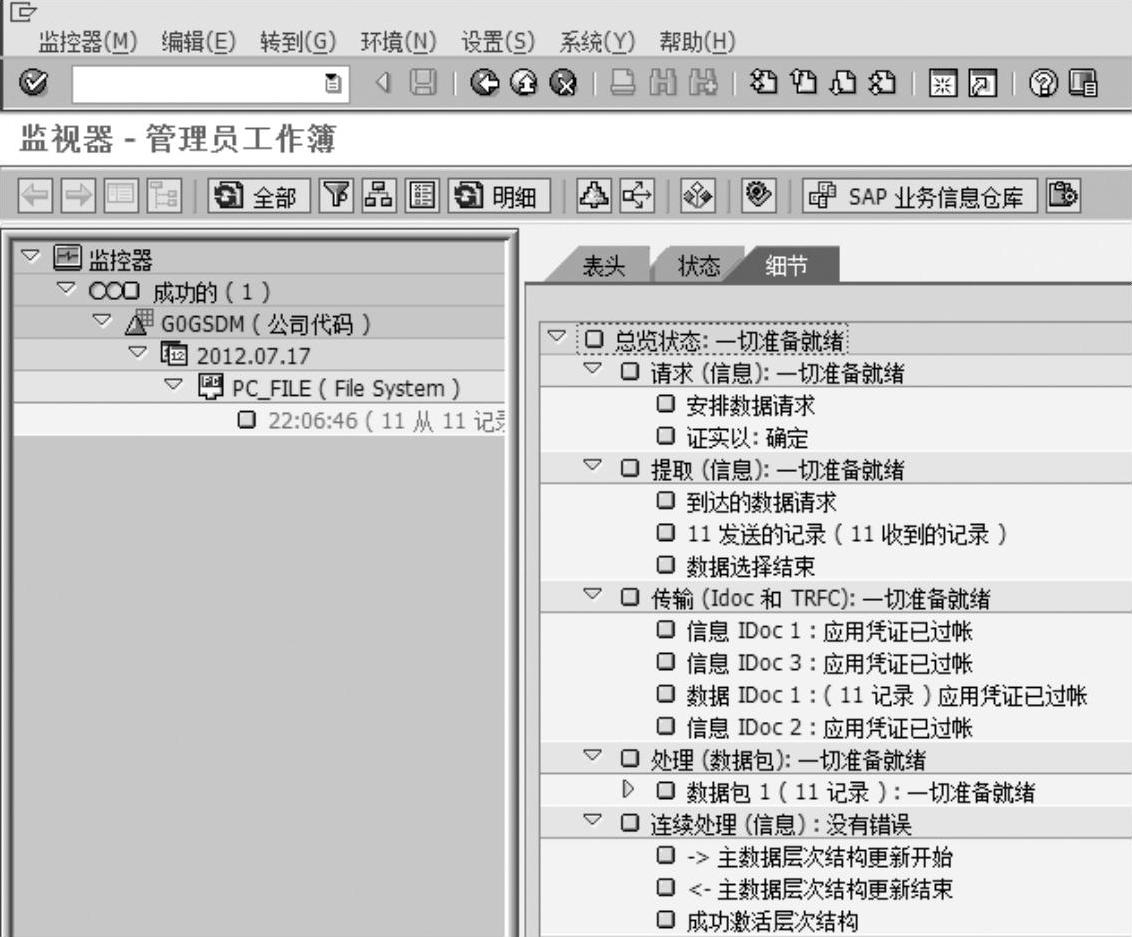The image size is (1132, 937).
Task: Open the 转到(G) menu
Action: pyautogui.click(x=298, y=42)
